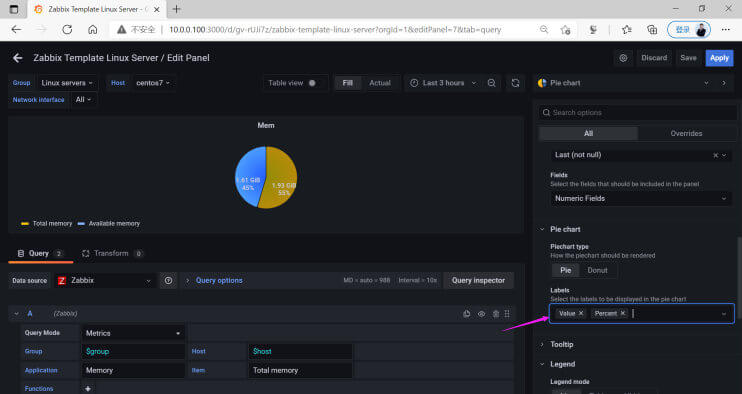The width and height of the screenshot is (742, 394).
Task: Select the All options tab
Action: click(x=588, y=133)
